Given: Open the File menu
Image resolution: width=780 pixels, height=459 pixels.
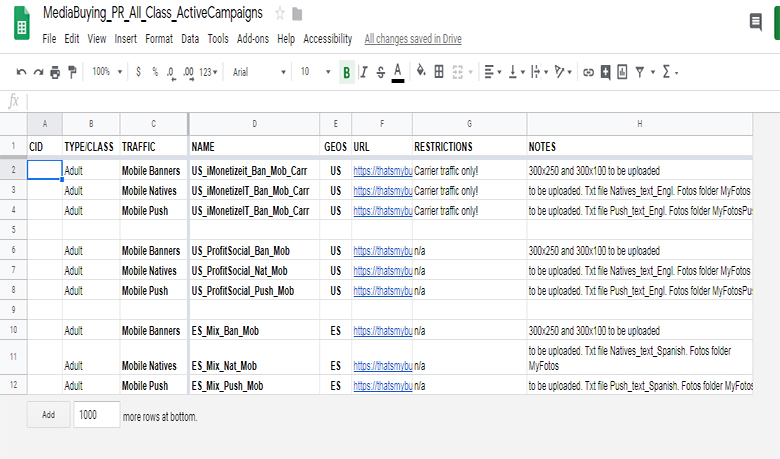Looking at the screenshot, I should [x=49, y=39].
